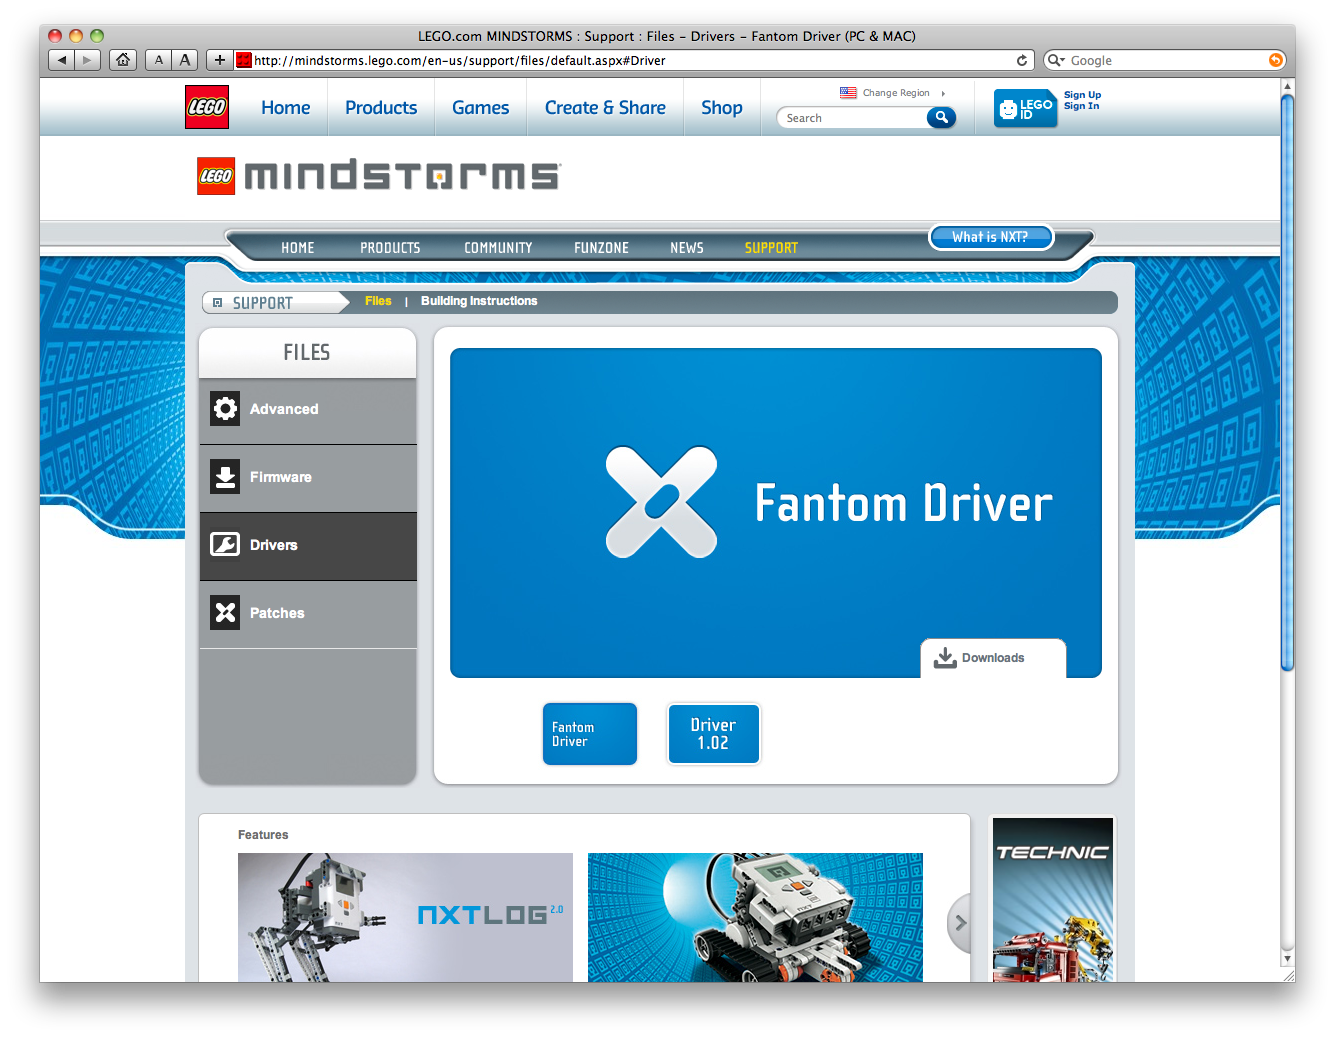1335x1037 pixels.
Task: Click the Patches cross icon in sidebar
Action: pos(225,613)
